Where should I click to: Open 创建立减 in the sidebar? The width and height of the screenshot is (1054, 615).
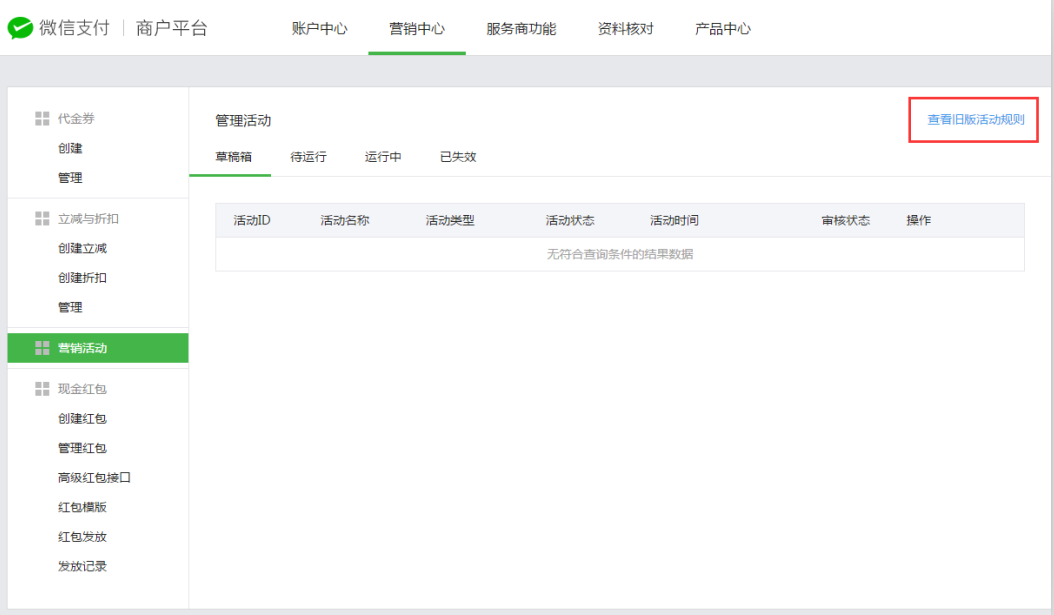[x=82, y=248]
